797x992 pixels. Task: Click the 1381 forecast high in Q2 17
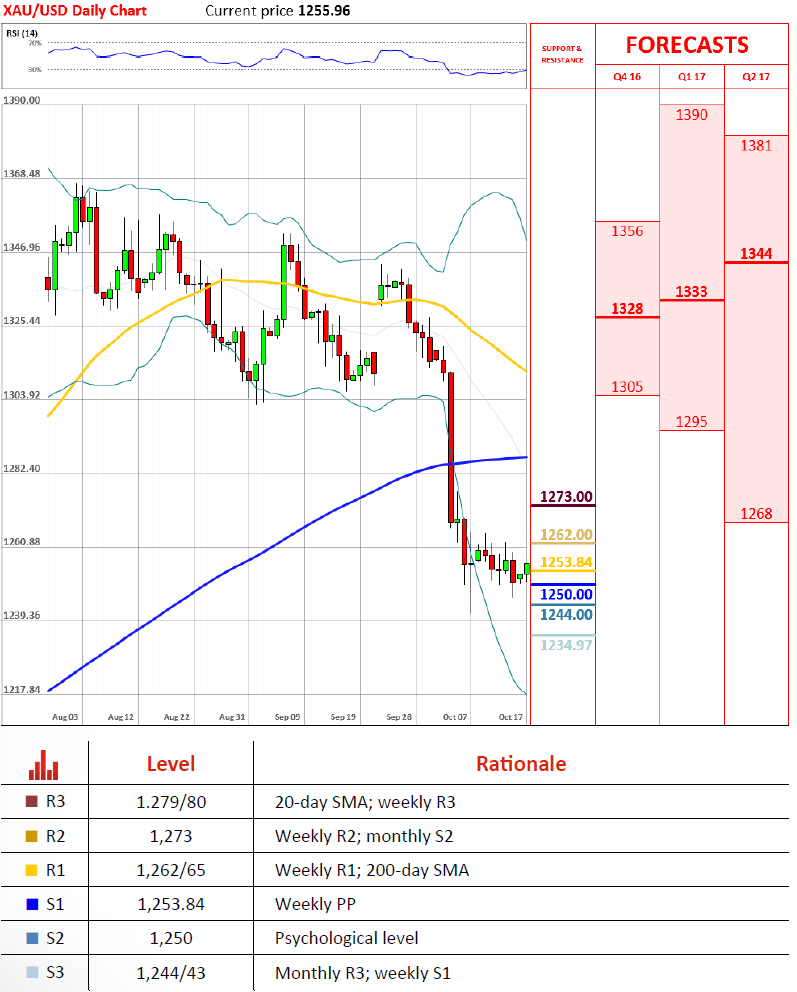click(757, 146)
